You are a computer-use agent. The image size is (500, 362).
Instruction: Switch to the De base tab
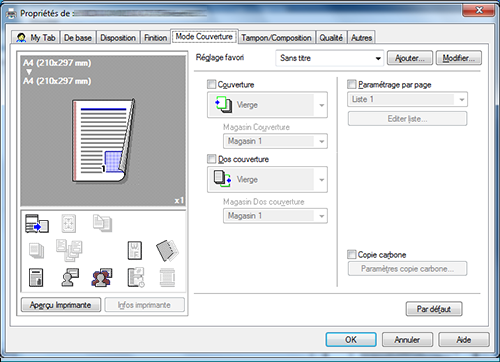coord(78,38)
